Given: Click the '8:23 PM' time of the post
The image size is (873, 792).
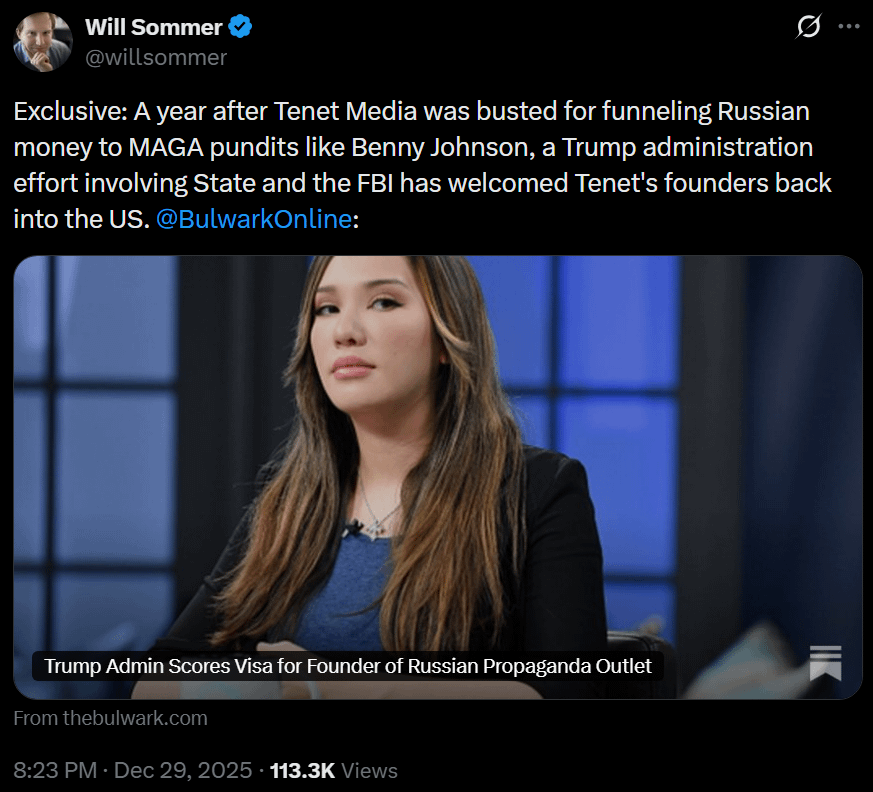Looking at the screenshot, I should (x=55, y=771).
